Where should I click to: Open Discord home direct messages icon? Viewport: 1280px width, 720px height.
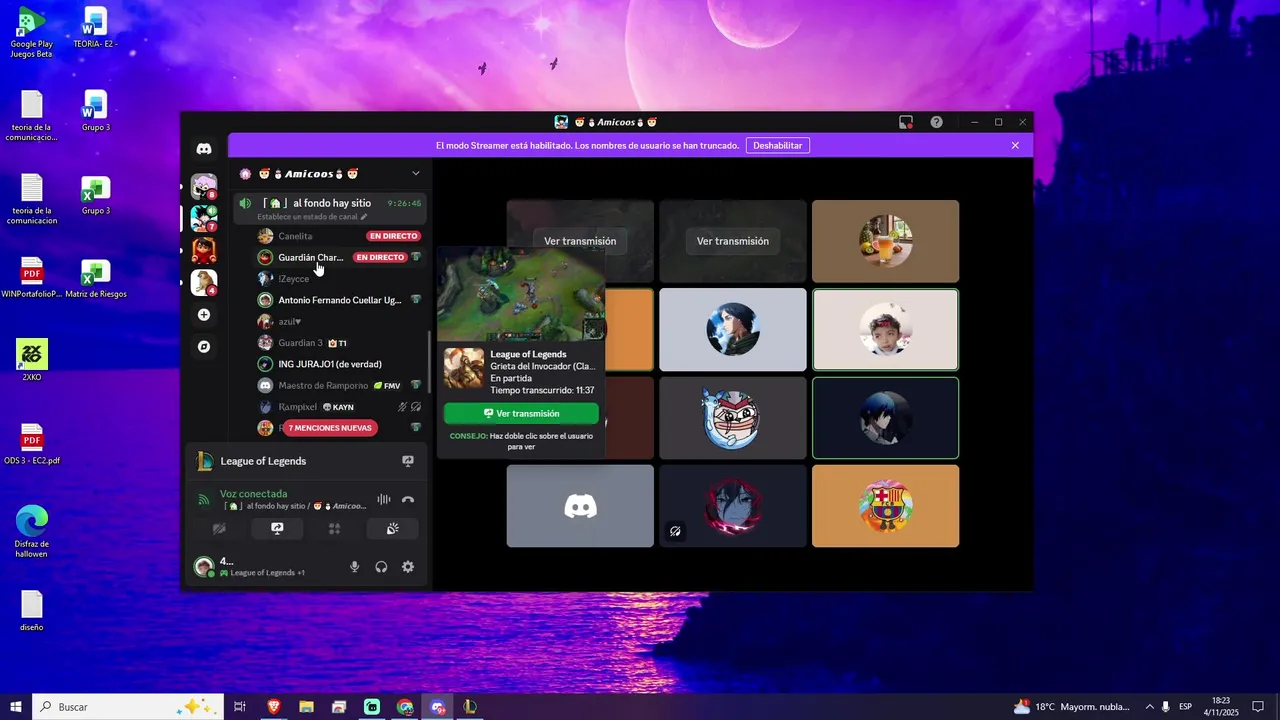pos(204,149)
